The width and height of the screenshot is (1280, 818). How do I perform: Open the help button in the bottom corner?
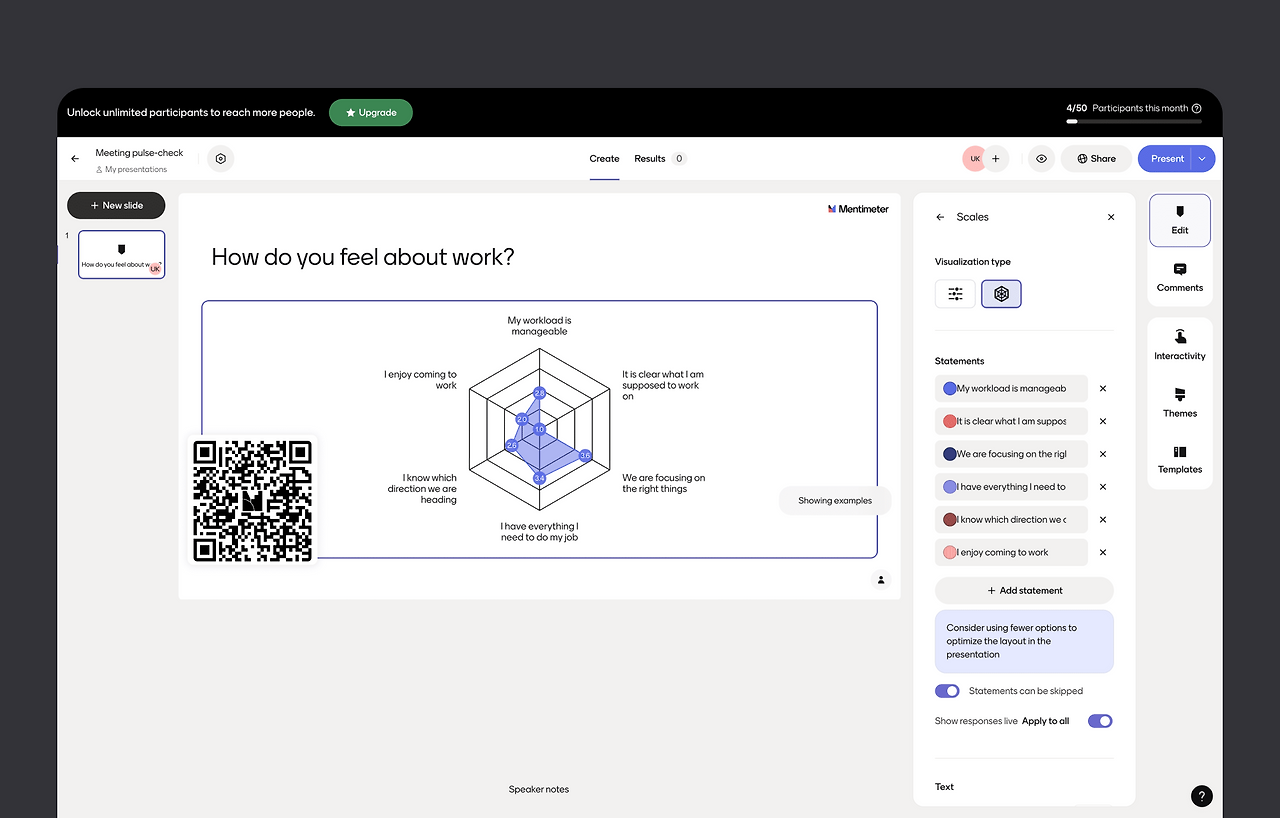1202,796
